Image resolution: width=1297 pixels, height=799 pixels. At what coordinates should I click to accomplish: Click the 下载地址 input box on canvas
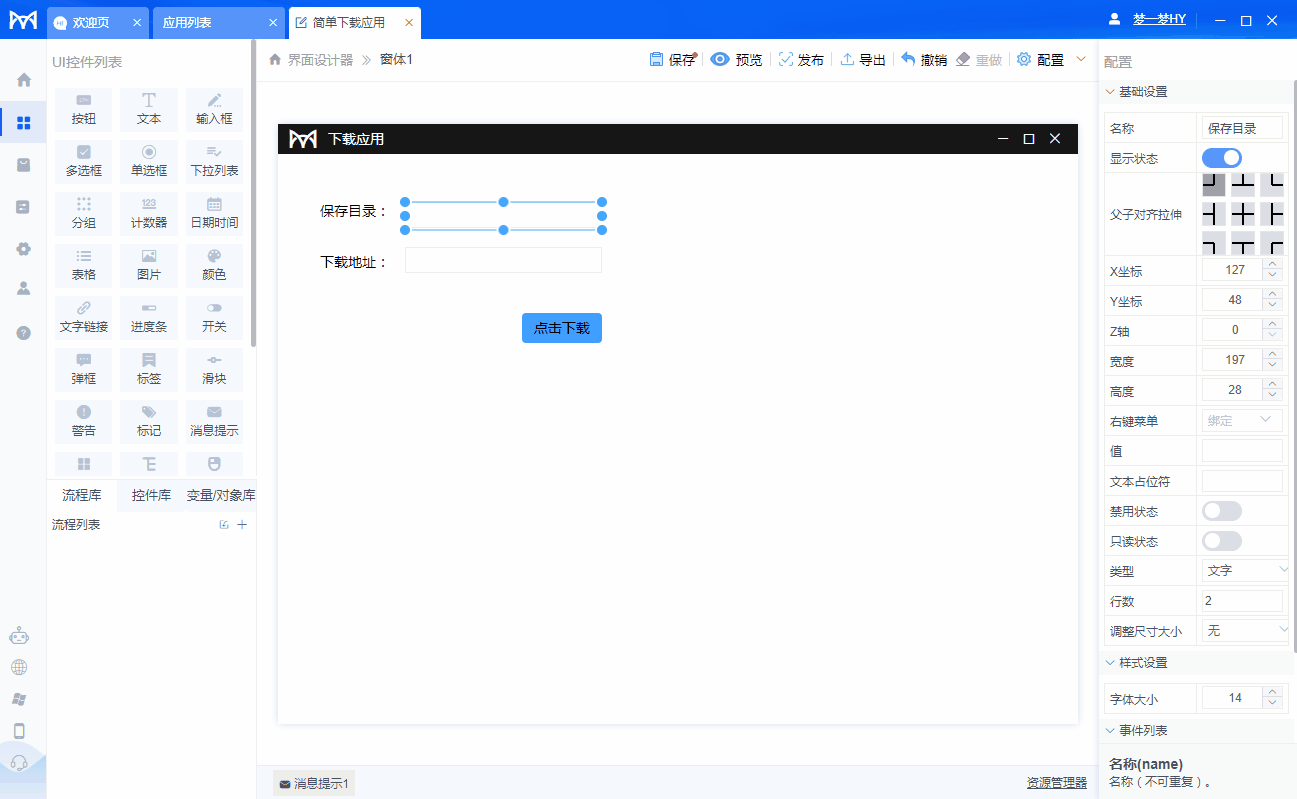click(503, 260)
